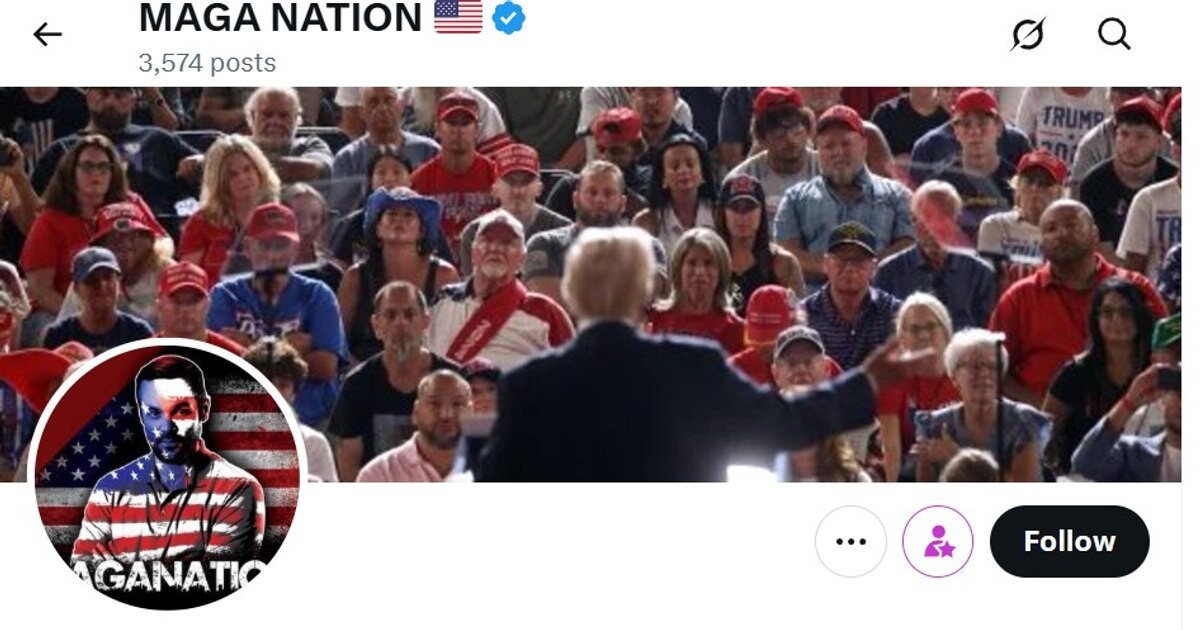Expand account actions with the ellipsis button
Image resolution: width=1200 pixels, height=630 pixels.
pos(851,541)
